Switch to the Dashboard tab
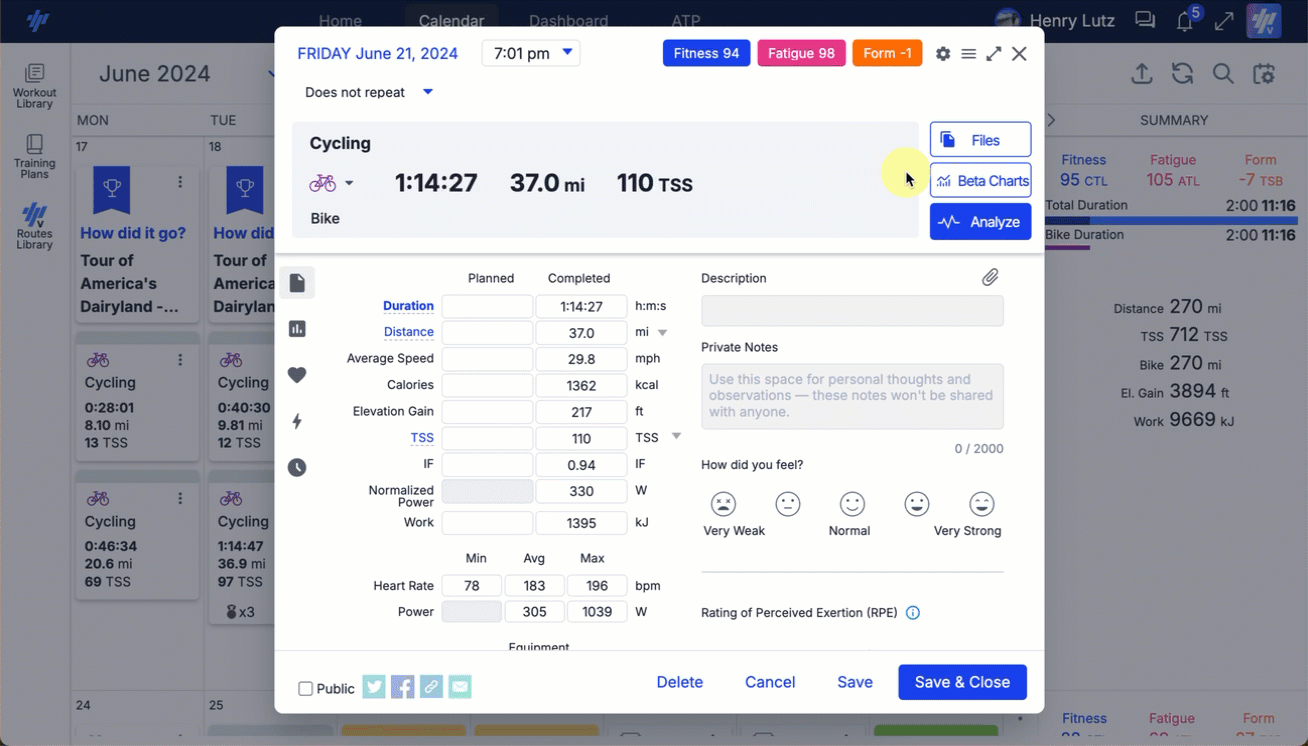 568,21
